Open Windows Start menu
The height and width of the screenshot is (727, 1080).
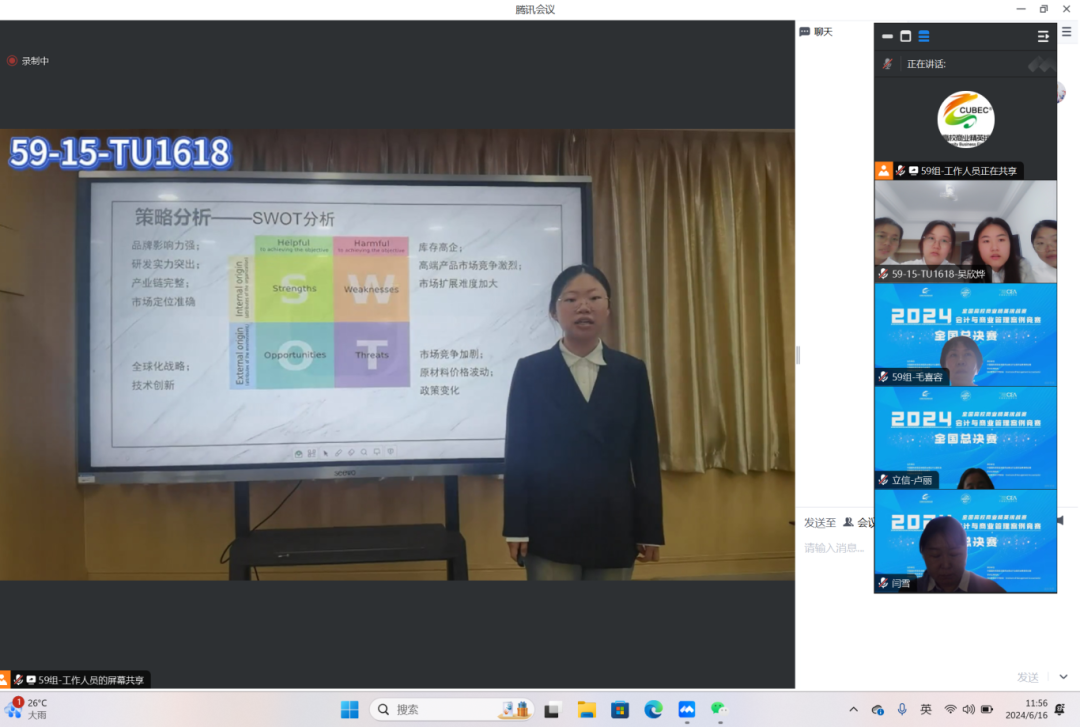[349, 709]
